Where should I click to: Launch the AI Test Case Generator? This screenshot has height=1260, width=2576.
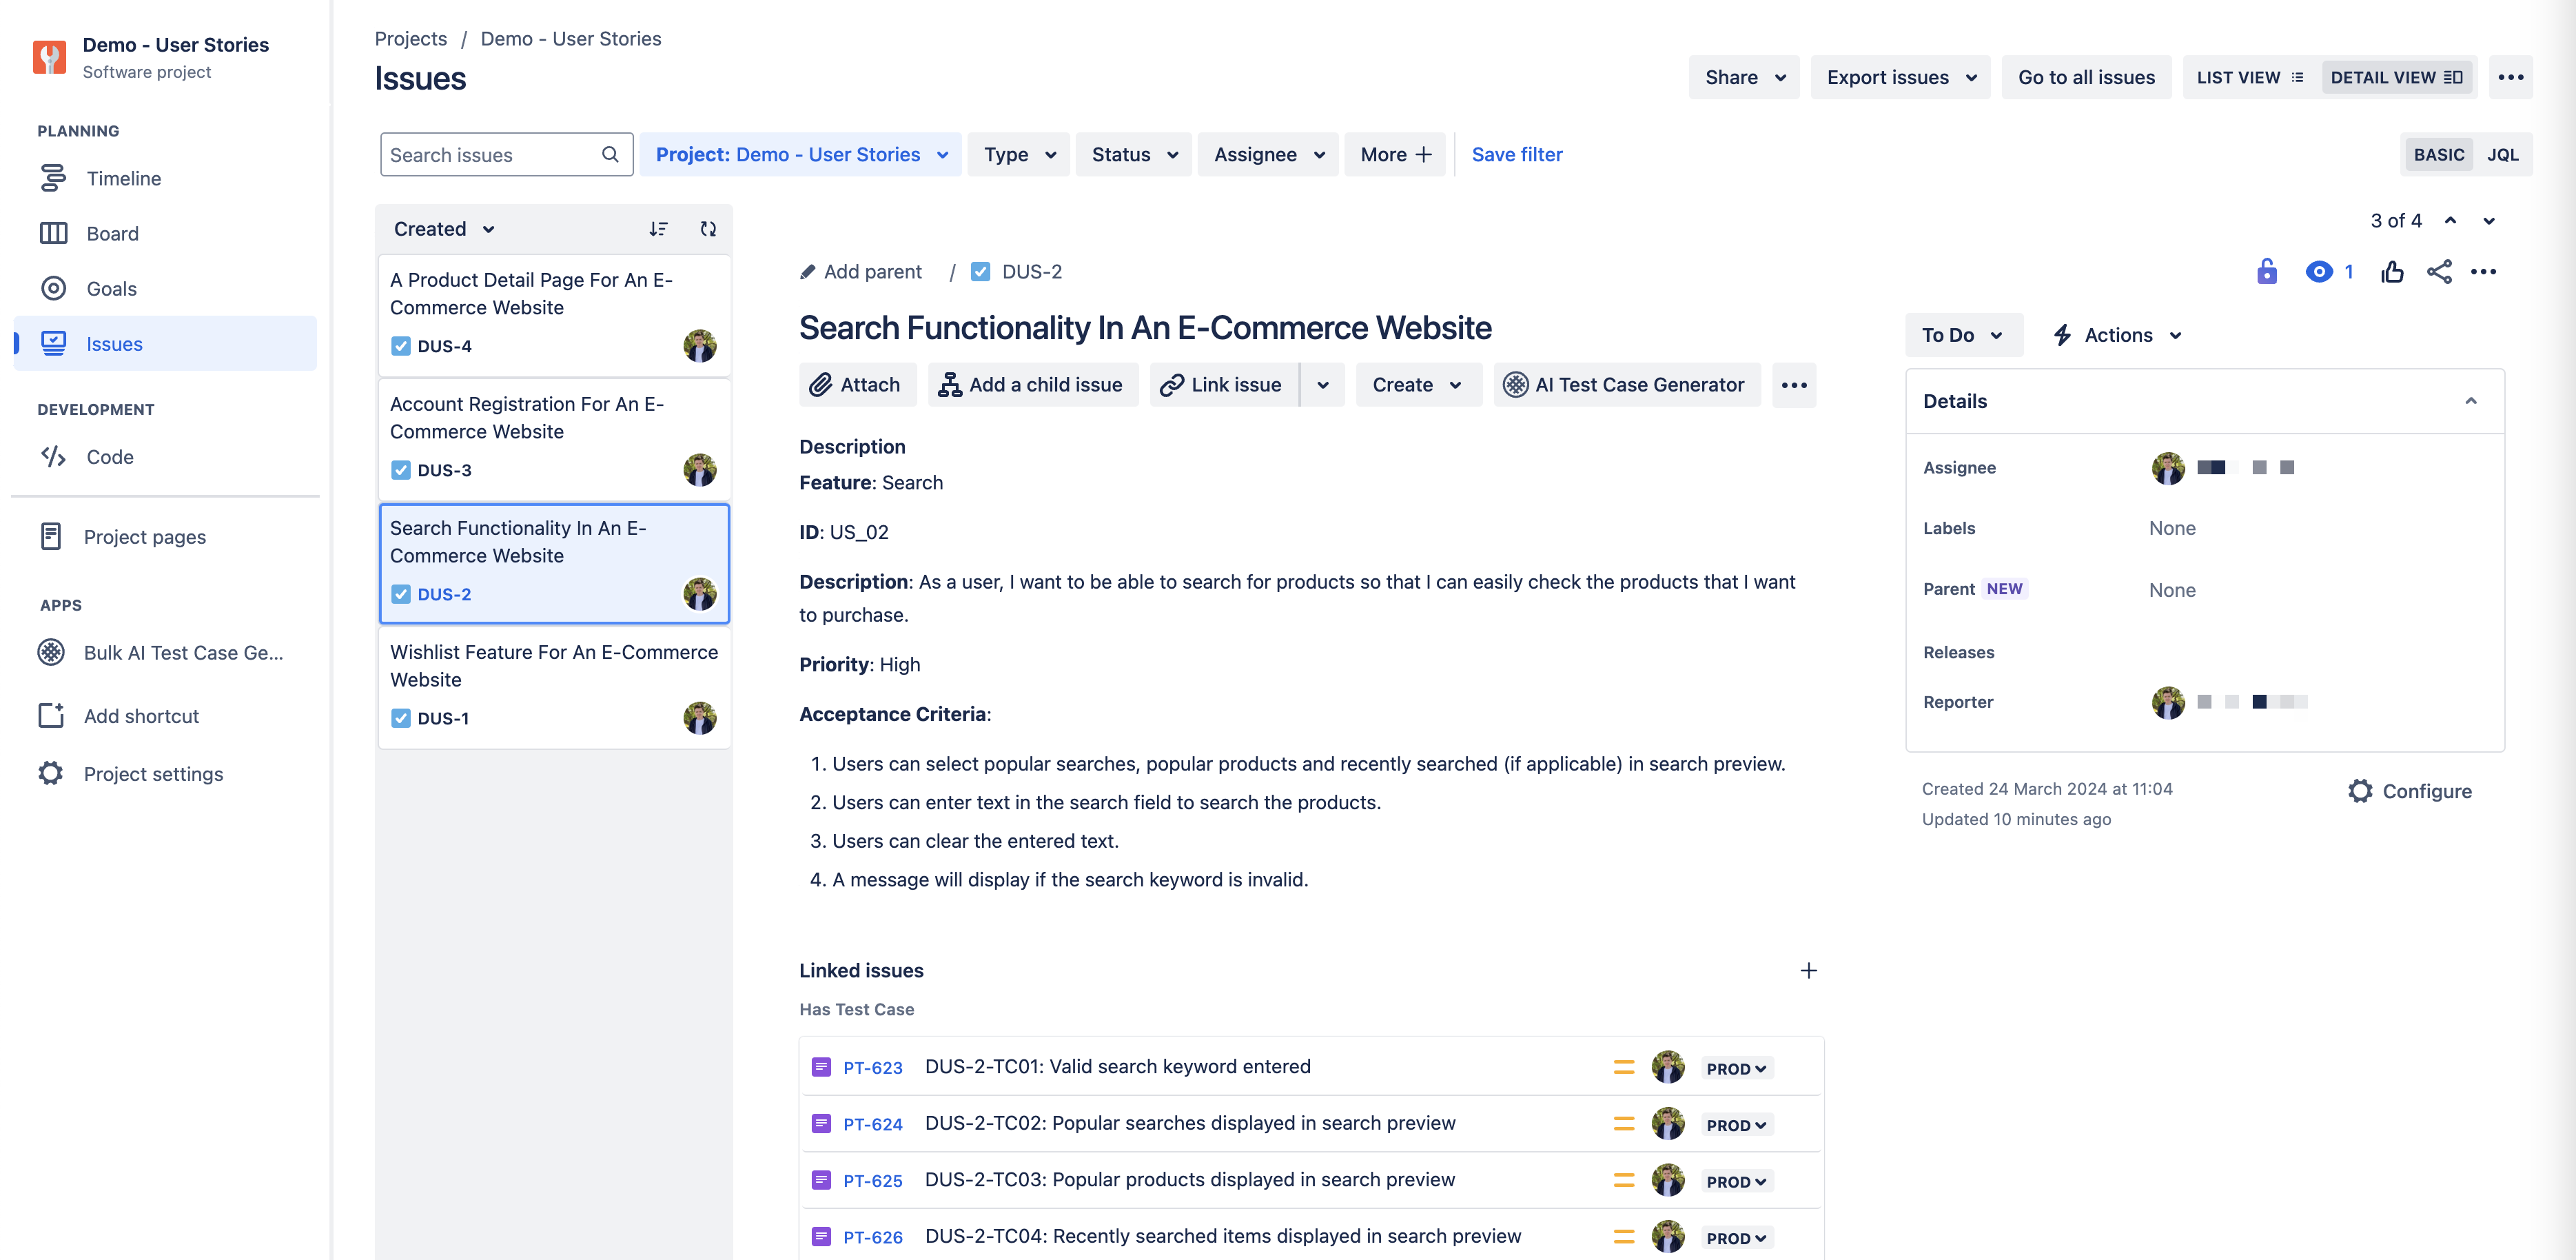[1626, 384]
